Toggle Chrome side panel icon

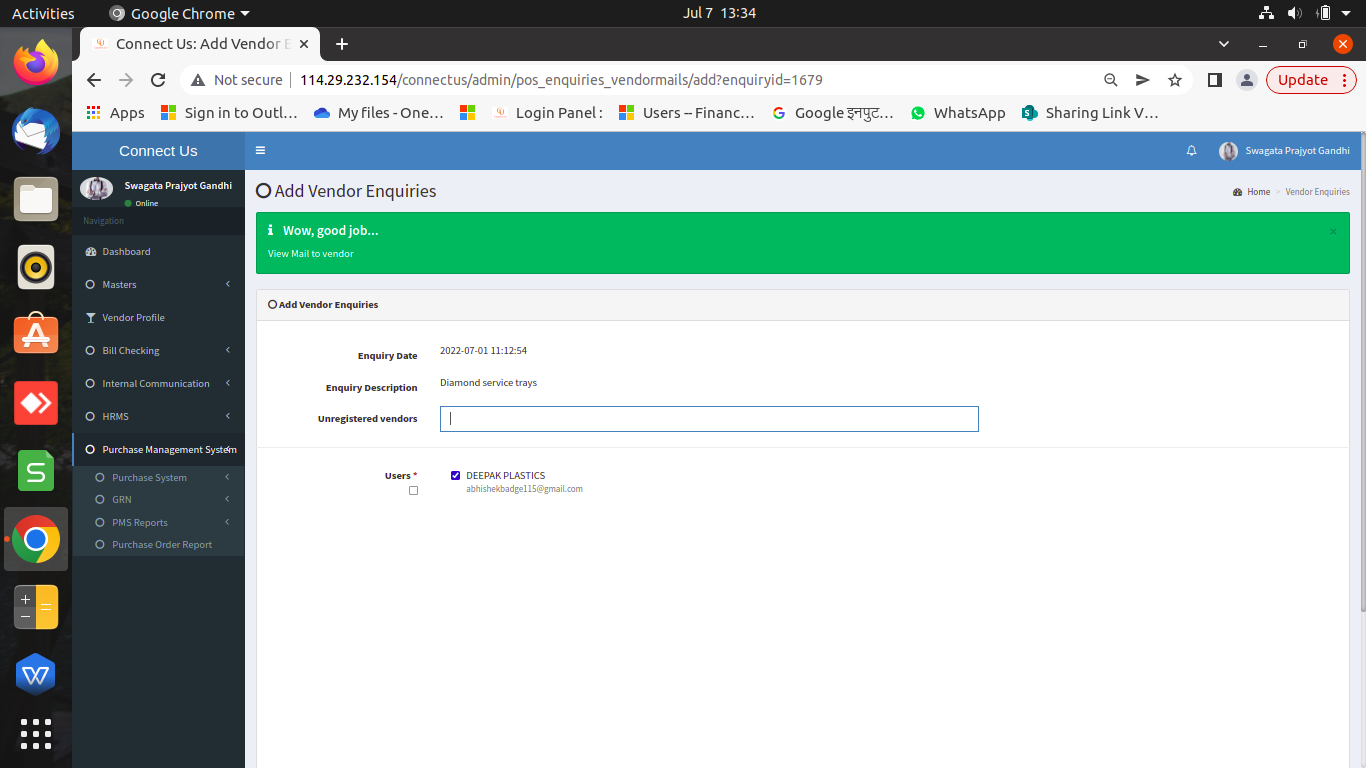pyautogui.click(x=1214, y=80)
